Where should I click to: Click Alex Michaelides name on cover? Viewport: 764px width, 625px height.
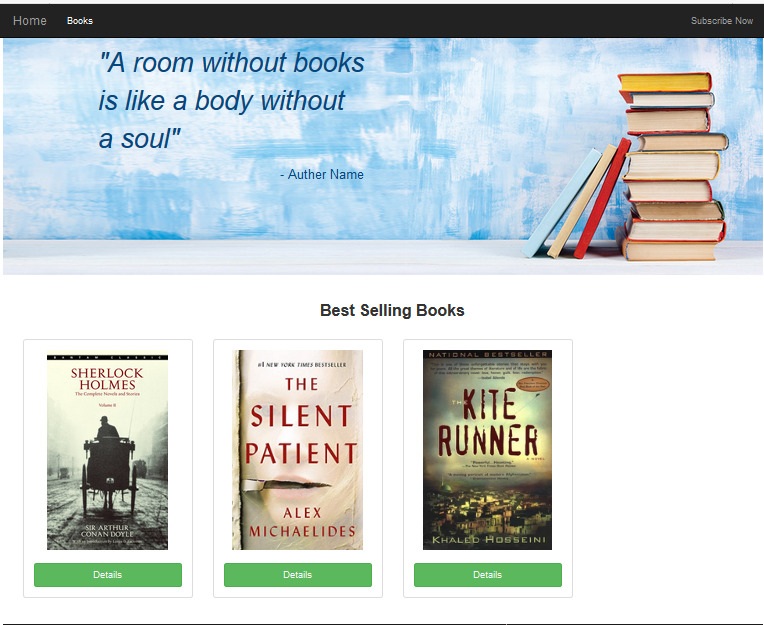tap(302, 522)
